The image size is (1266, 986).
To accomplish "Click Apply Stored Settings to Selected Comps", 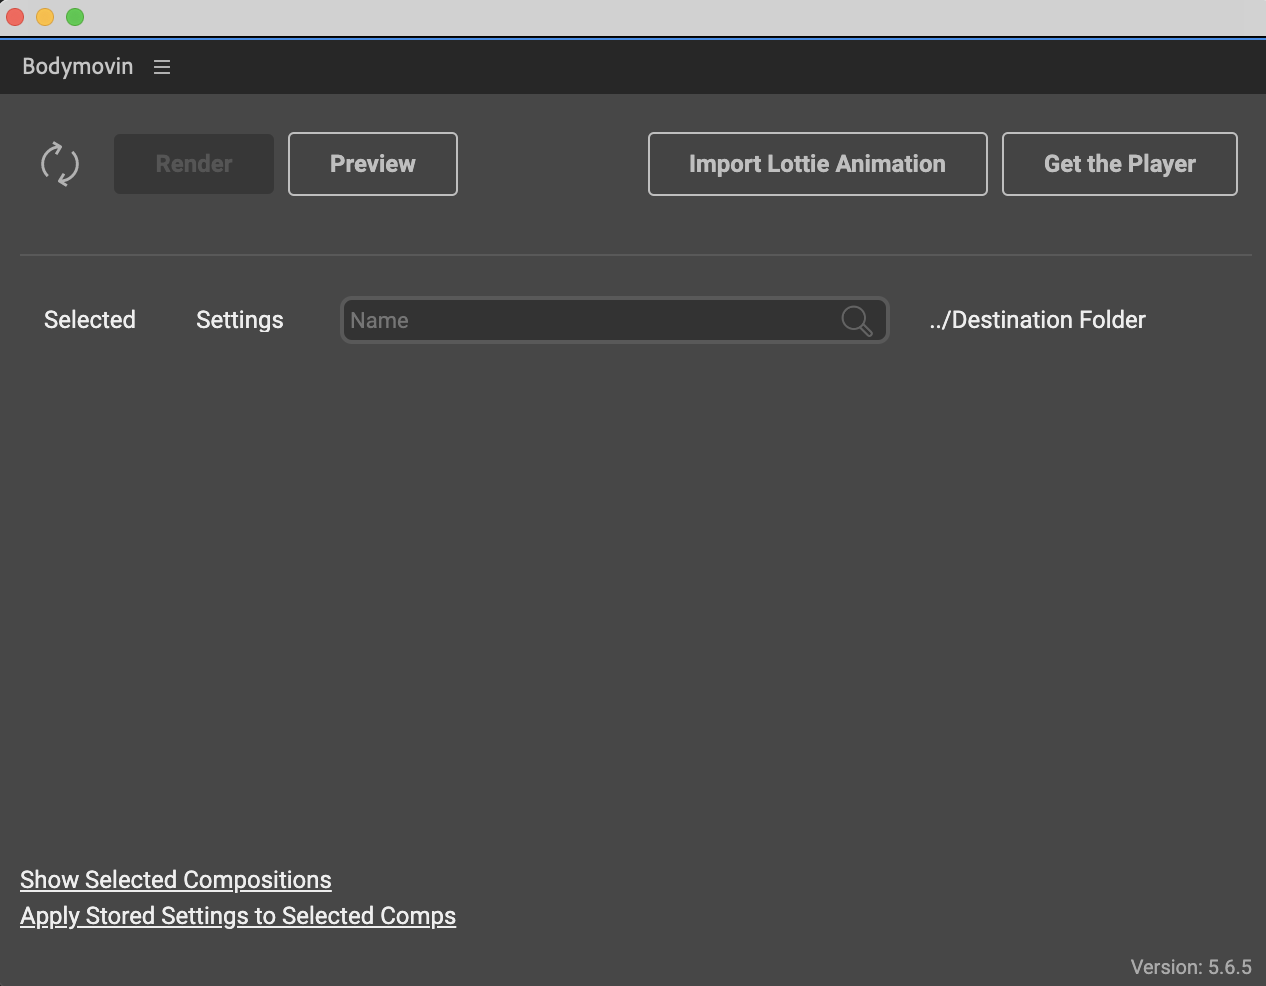I will pyautogui.click(x=238, y=916).
